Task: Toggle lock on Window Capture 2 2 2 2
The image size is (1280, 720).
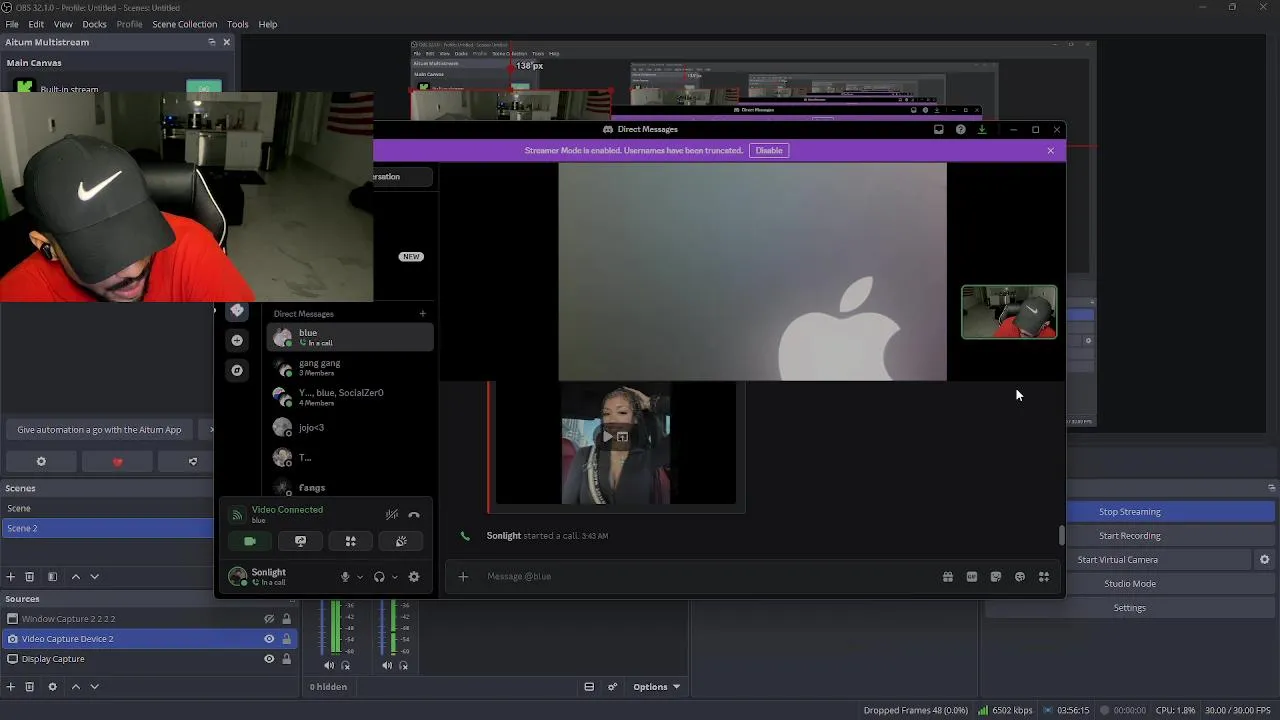Action: pos(286,619)
